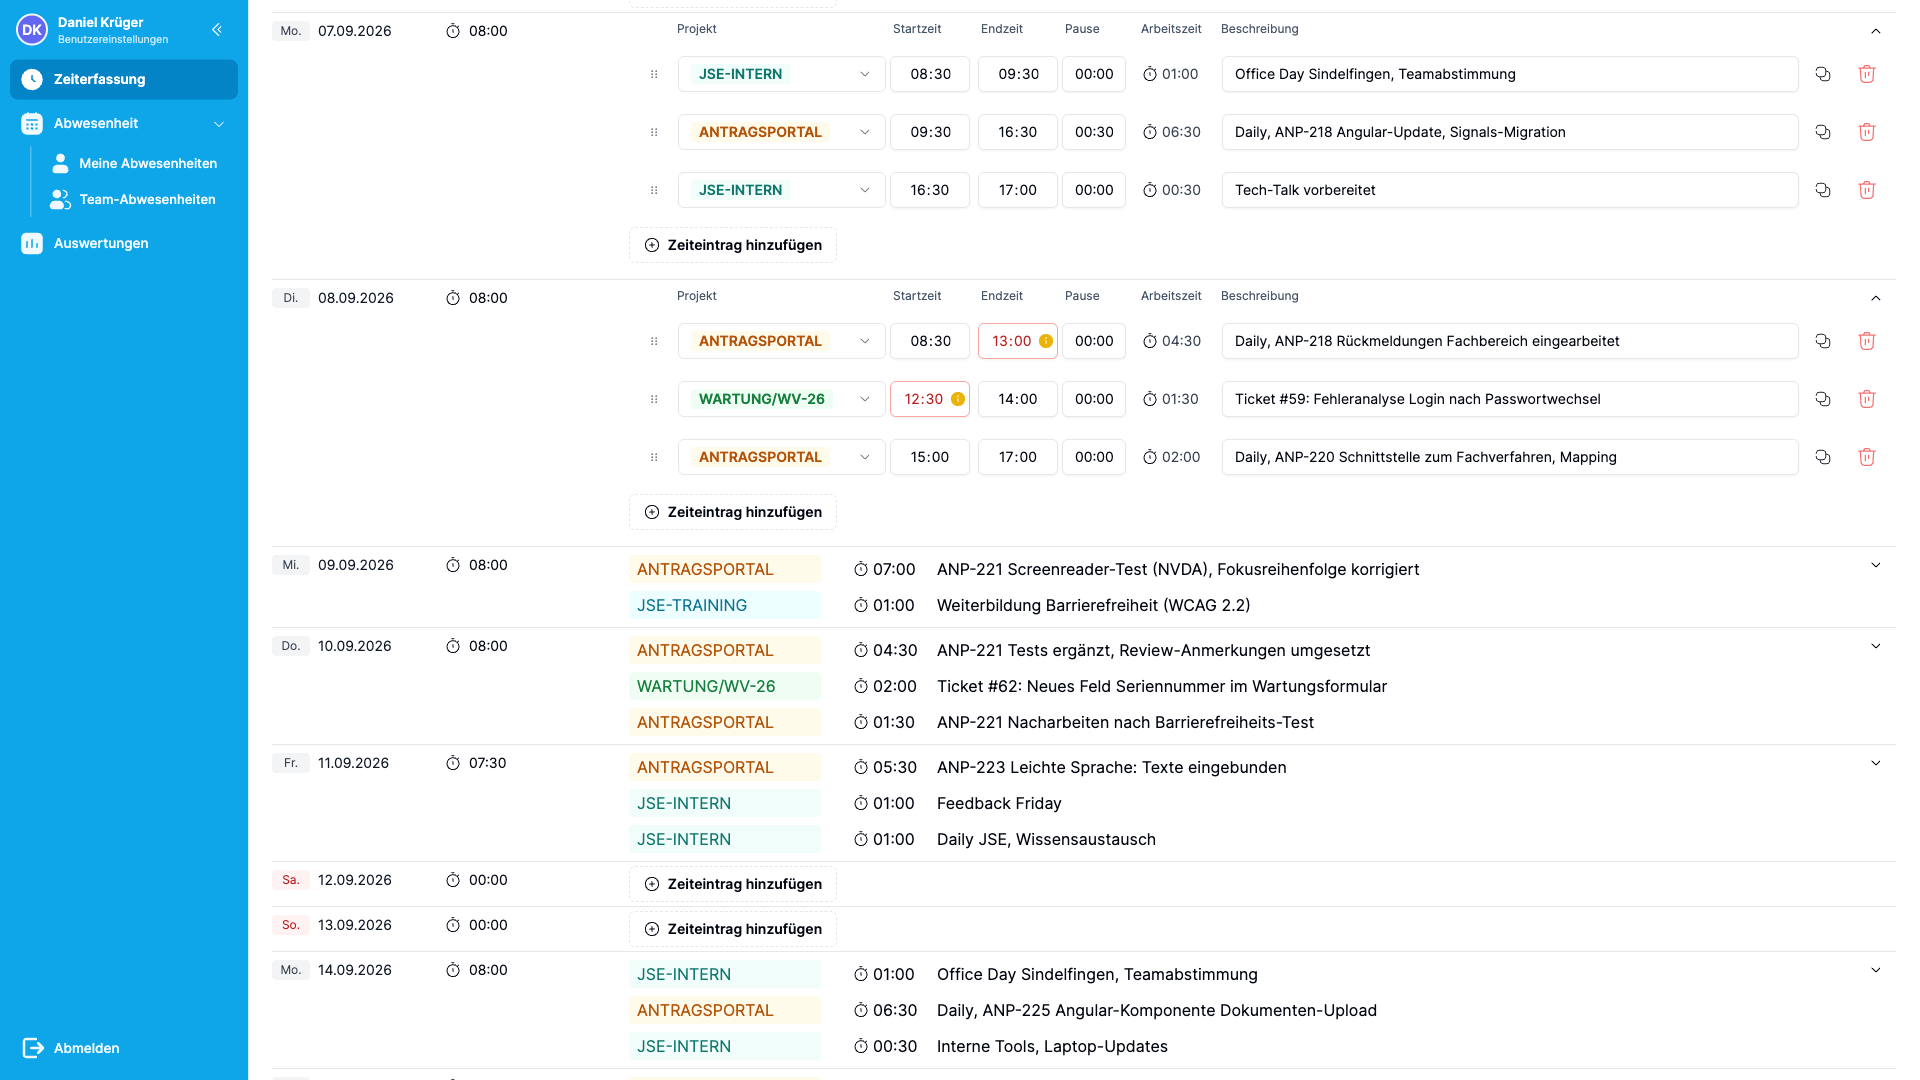
Task: Click Abmelden to log out
Action: coord(72,1048)
